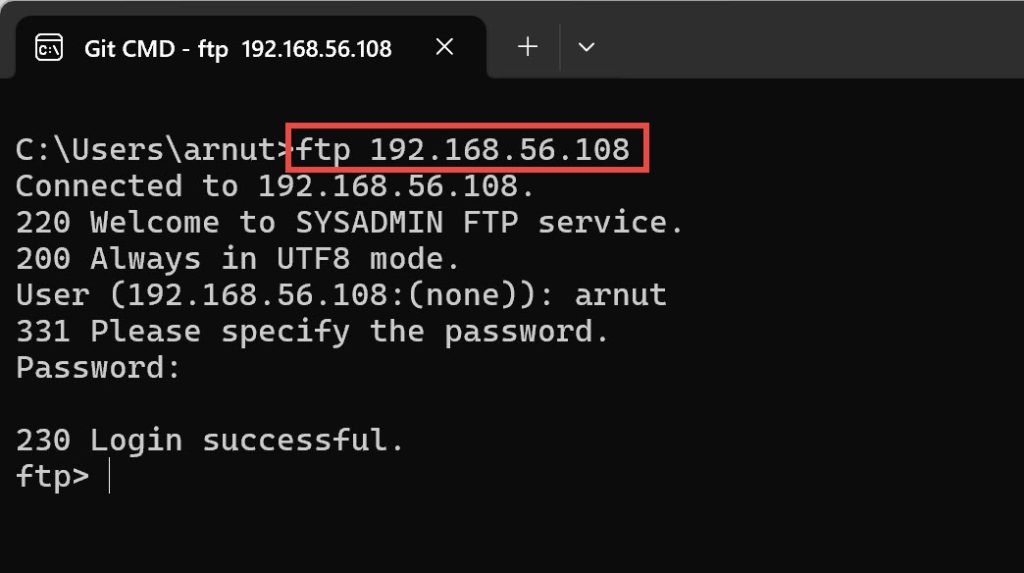Open a new terminal tab
This screenshot has width=1024, height=573.
(x=527, y=47)
